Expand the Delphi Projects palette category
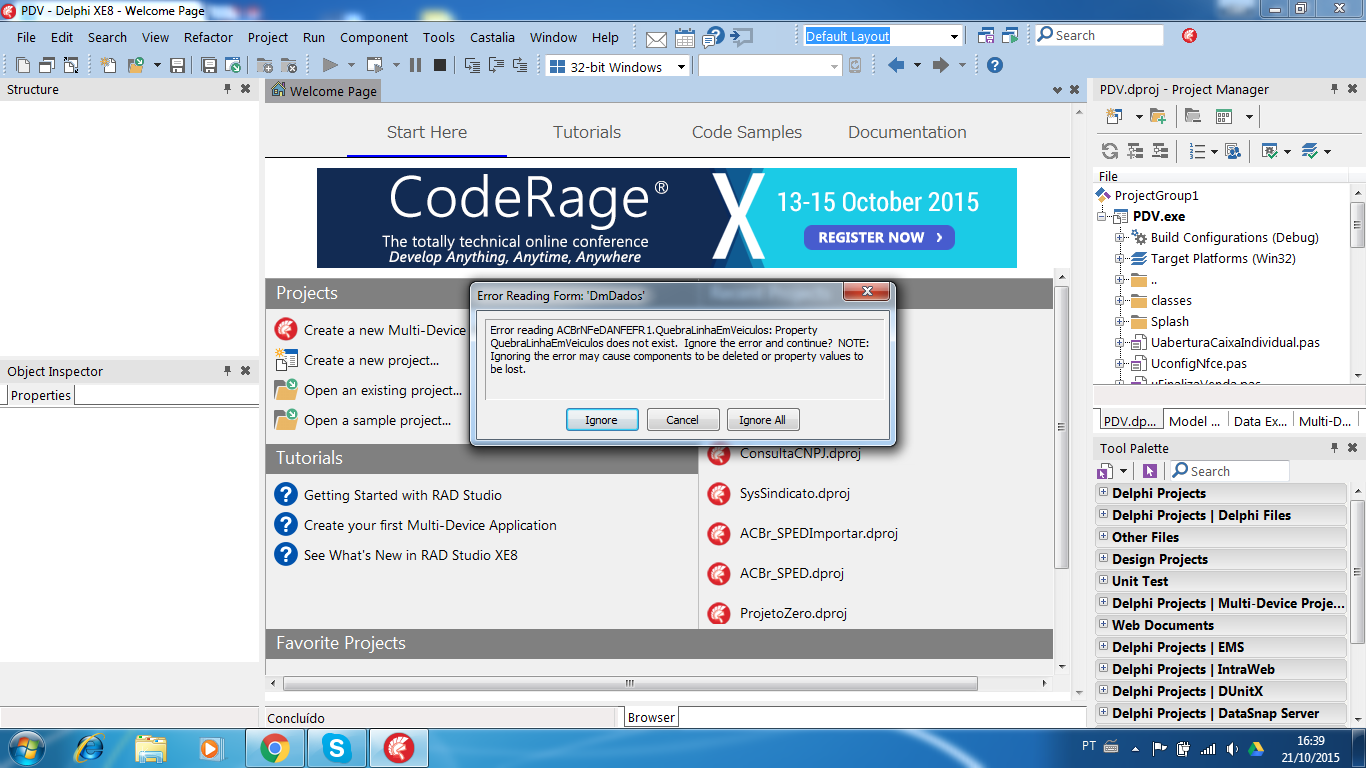 [1104, 493]
